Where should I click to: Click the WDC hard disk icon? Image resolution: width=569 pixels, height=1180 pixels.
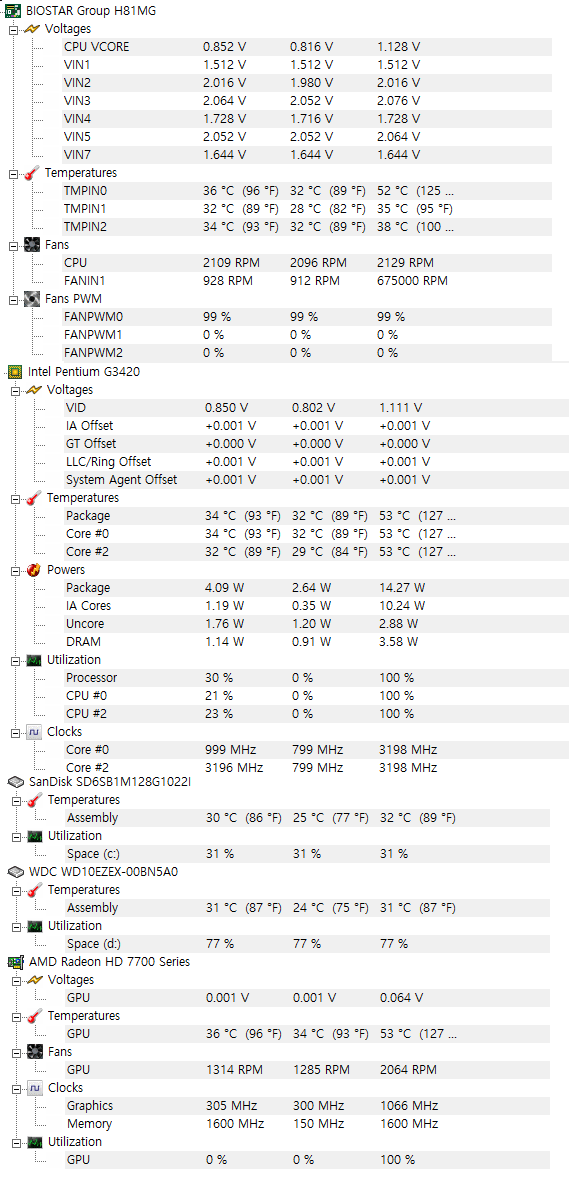tap(15, 871)
